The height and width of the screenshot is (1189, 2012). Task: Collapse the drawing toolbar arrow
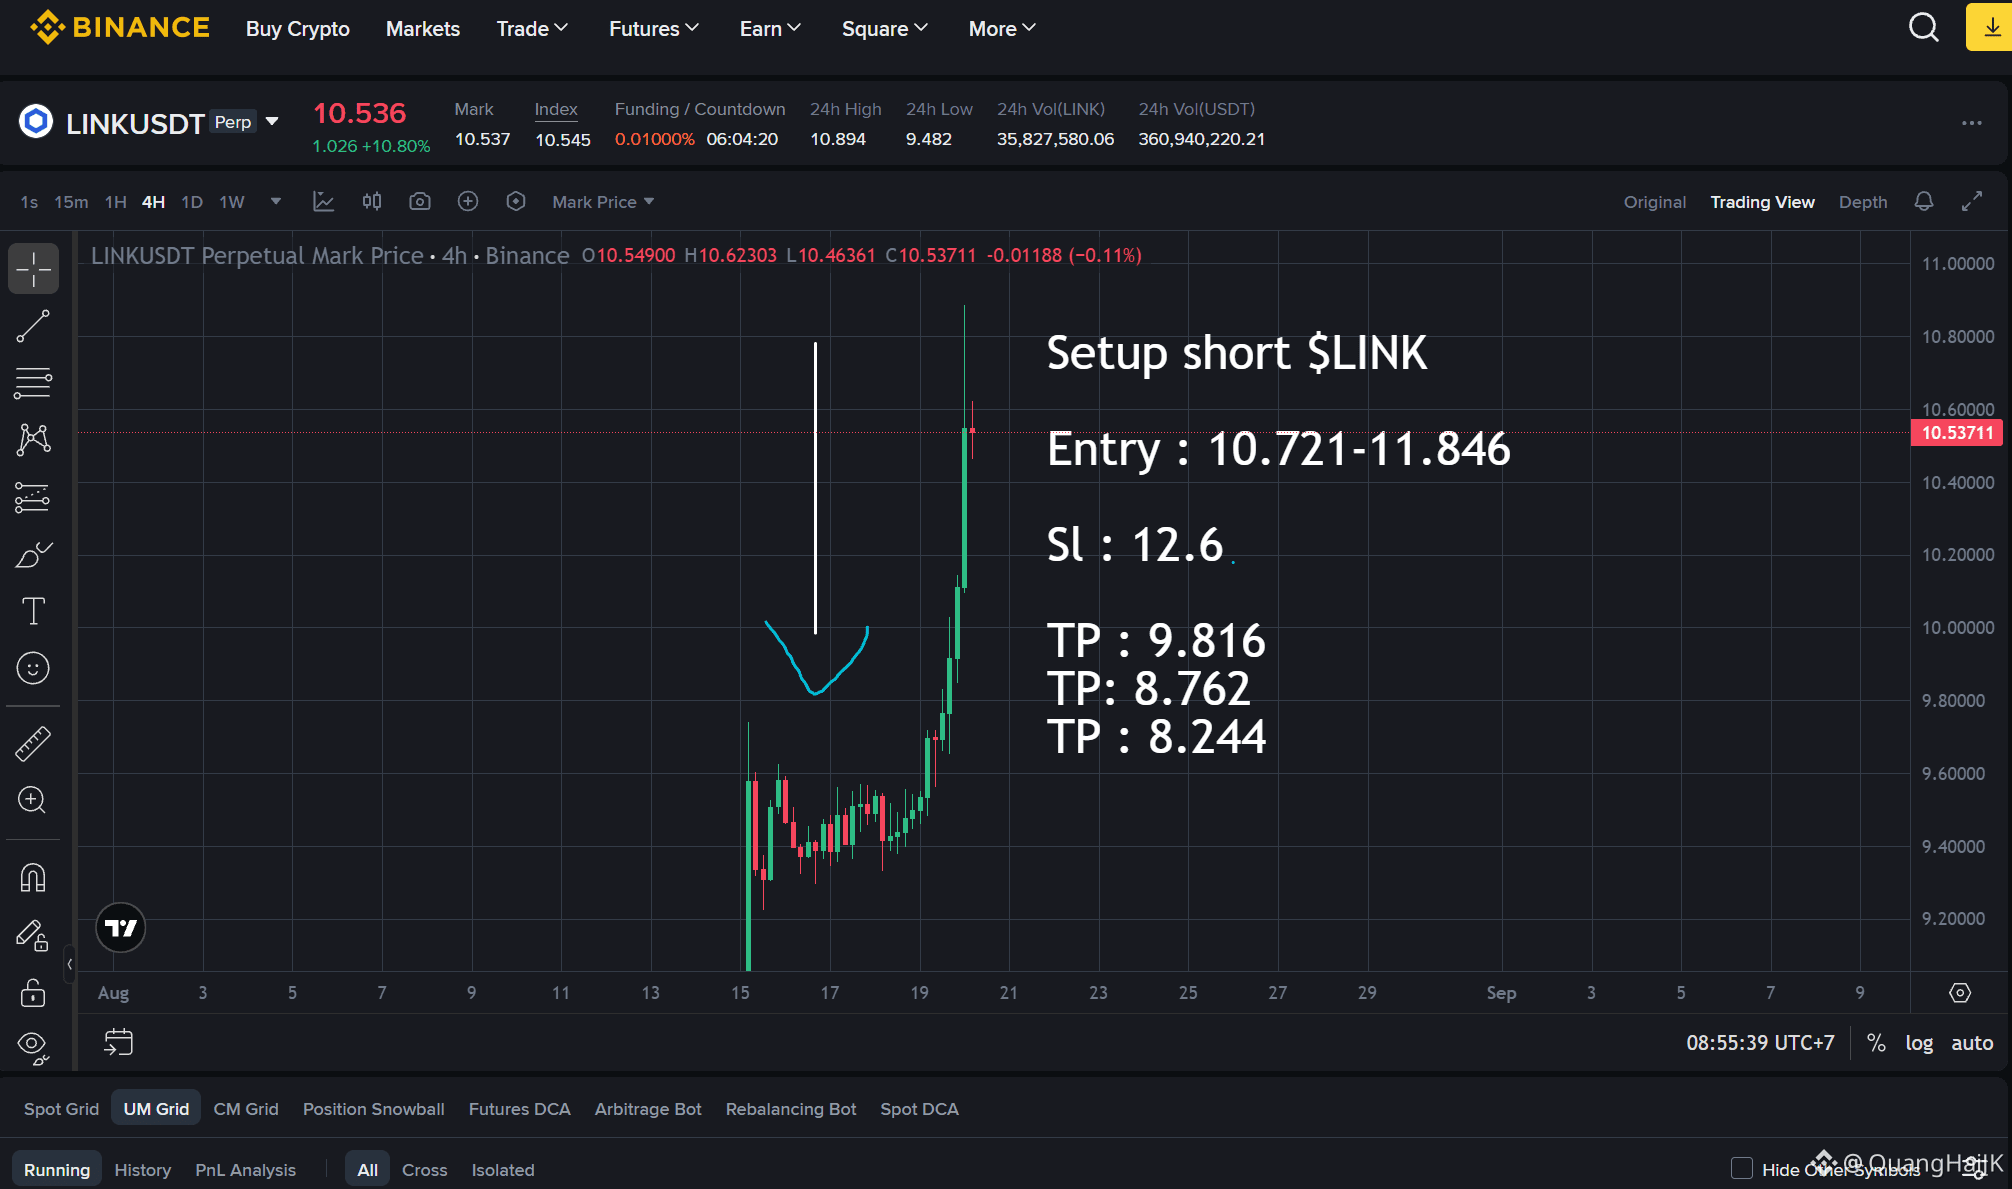click(x=69, y=964)
